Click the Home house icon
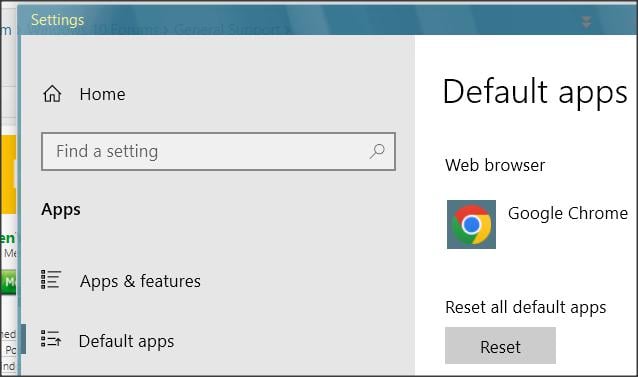This screenshot has height=377, width=638. 52,94
